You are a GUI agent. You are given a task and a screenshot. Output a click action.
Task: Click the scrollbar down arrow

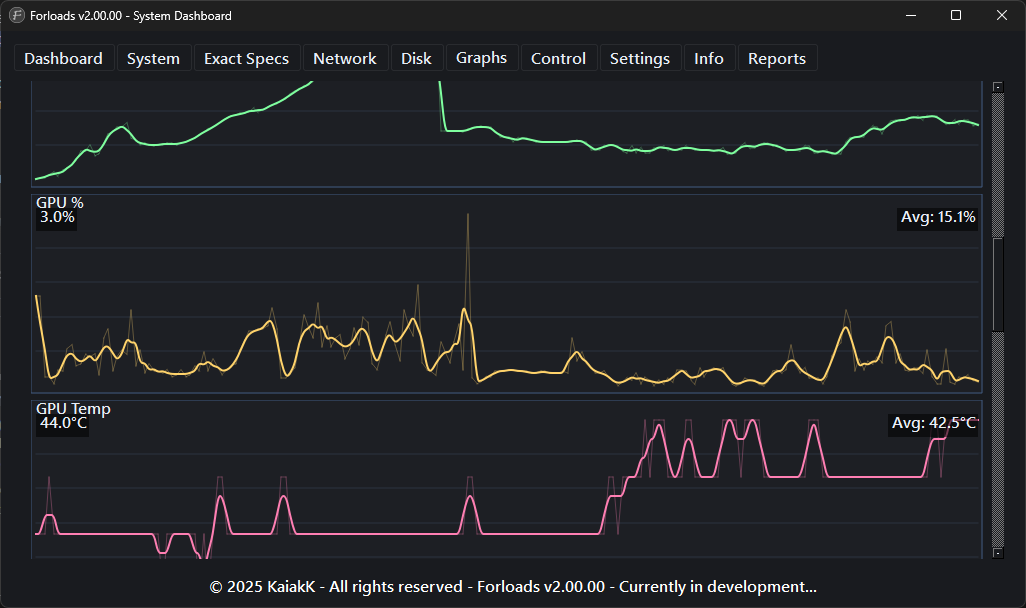[997, 552]
